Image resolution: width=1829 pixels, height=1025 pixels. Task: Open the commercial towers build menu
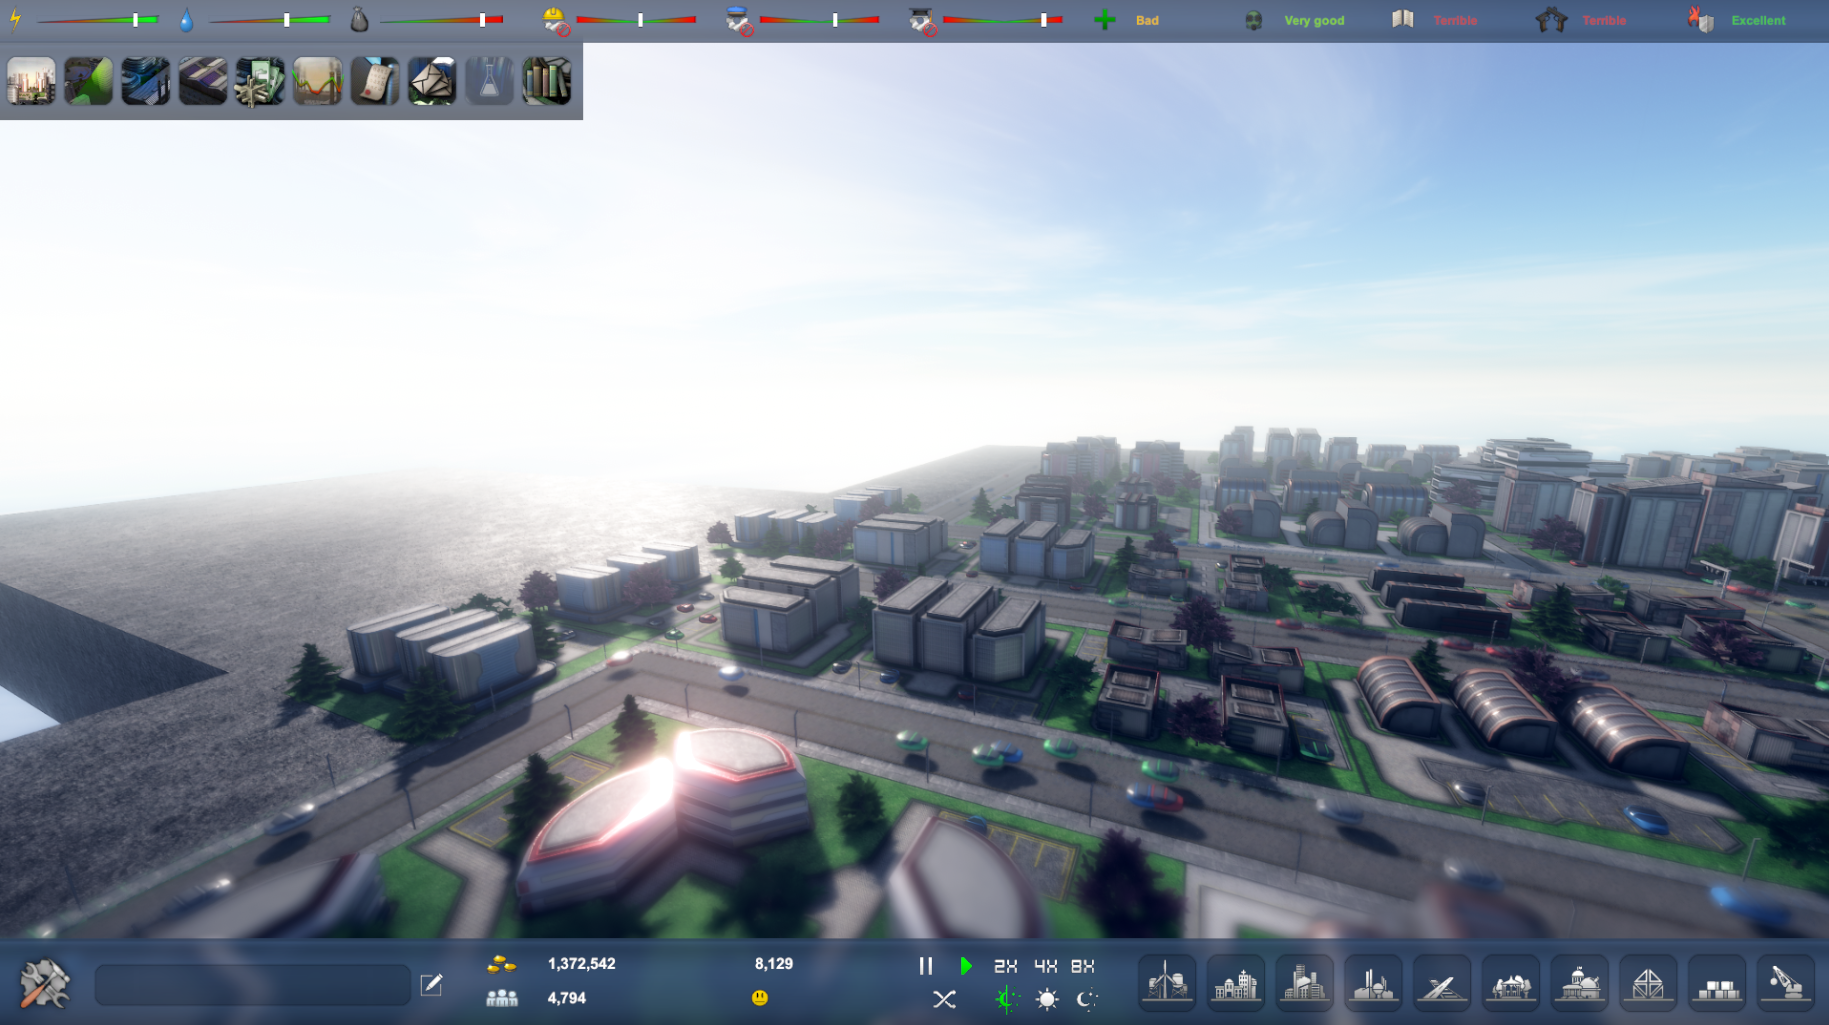tap(1304, 983)
